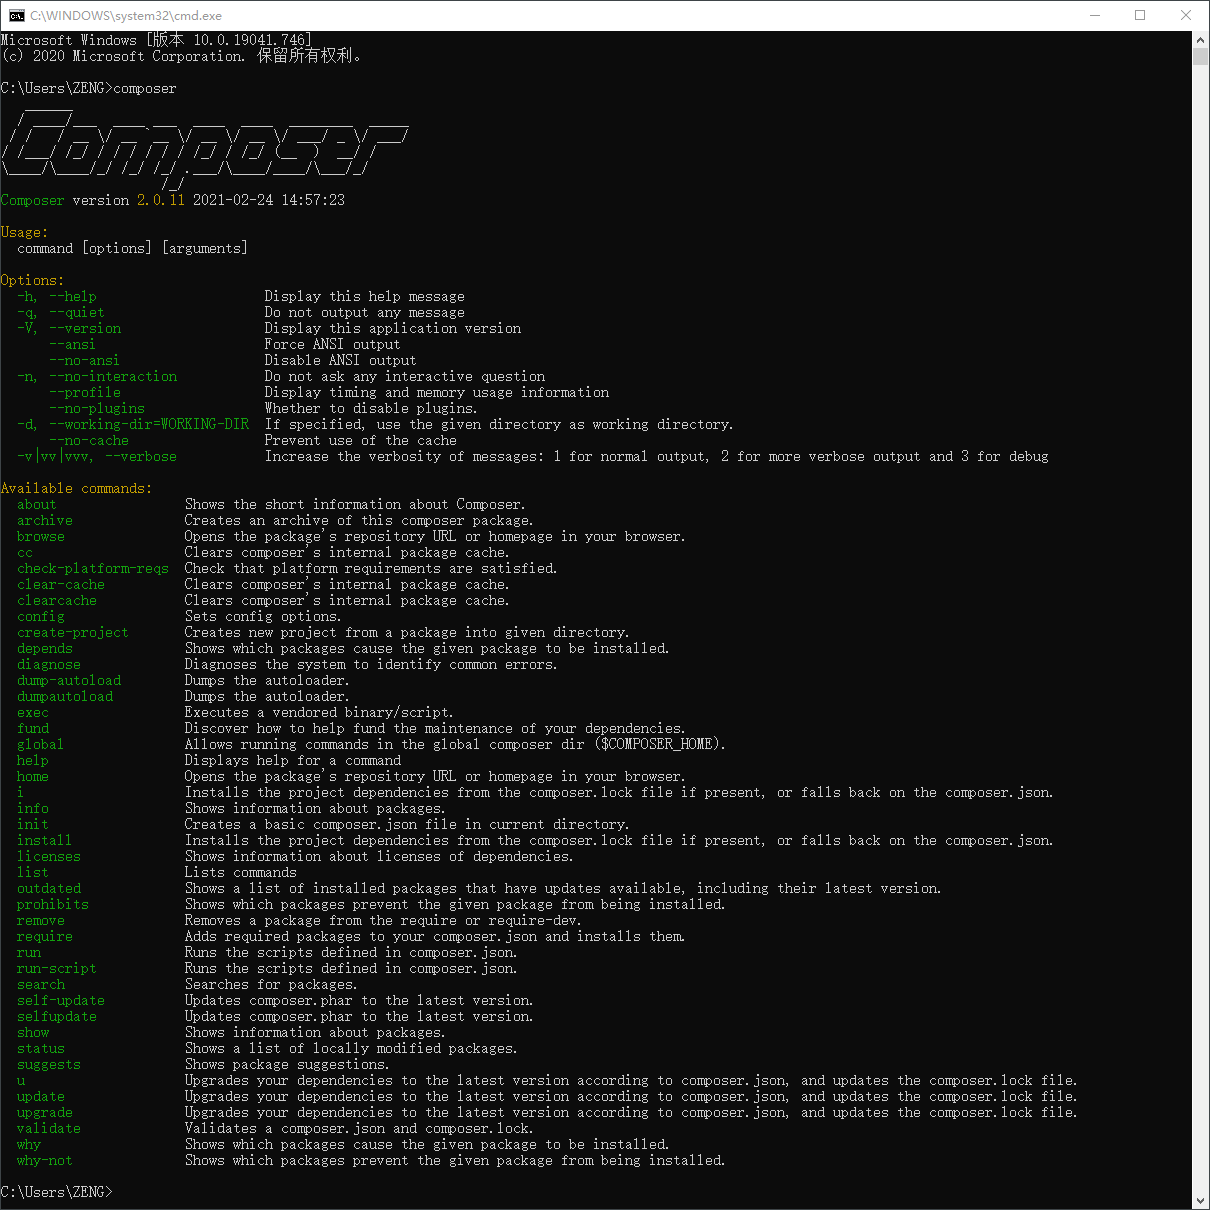Image resolution: width=1210 pixels, height=1210 pixels.
Task: Click the '--no-interaction' option text
Action: coord(113,376)
